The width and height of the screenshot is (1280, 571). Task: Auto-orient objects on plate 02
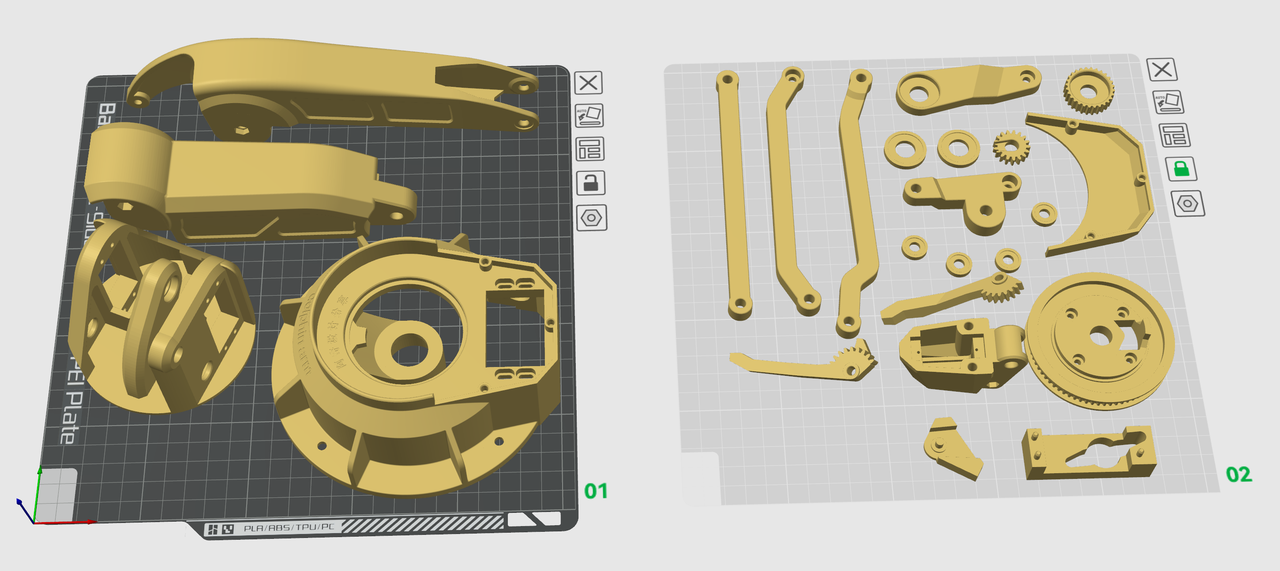(1167, 102)
